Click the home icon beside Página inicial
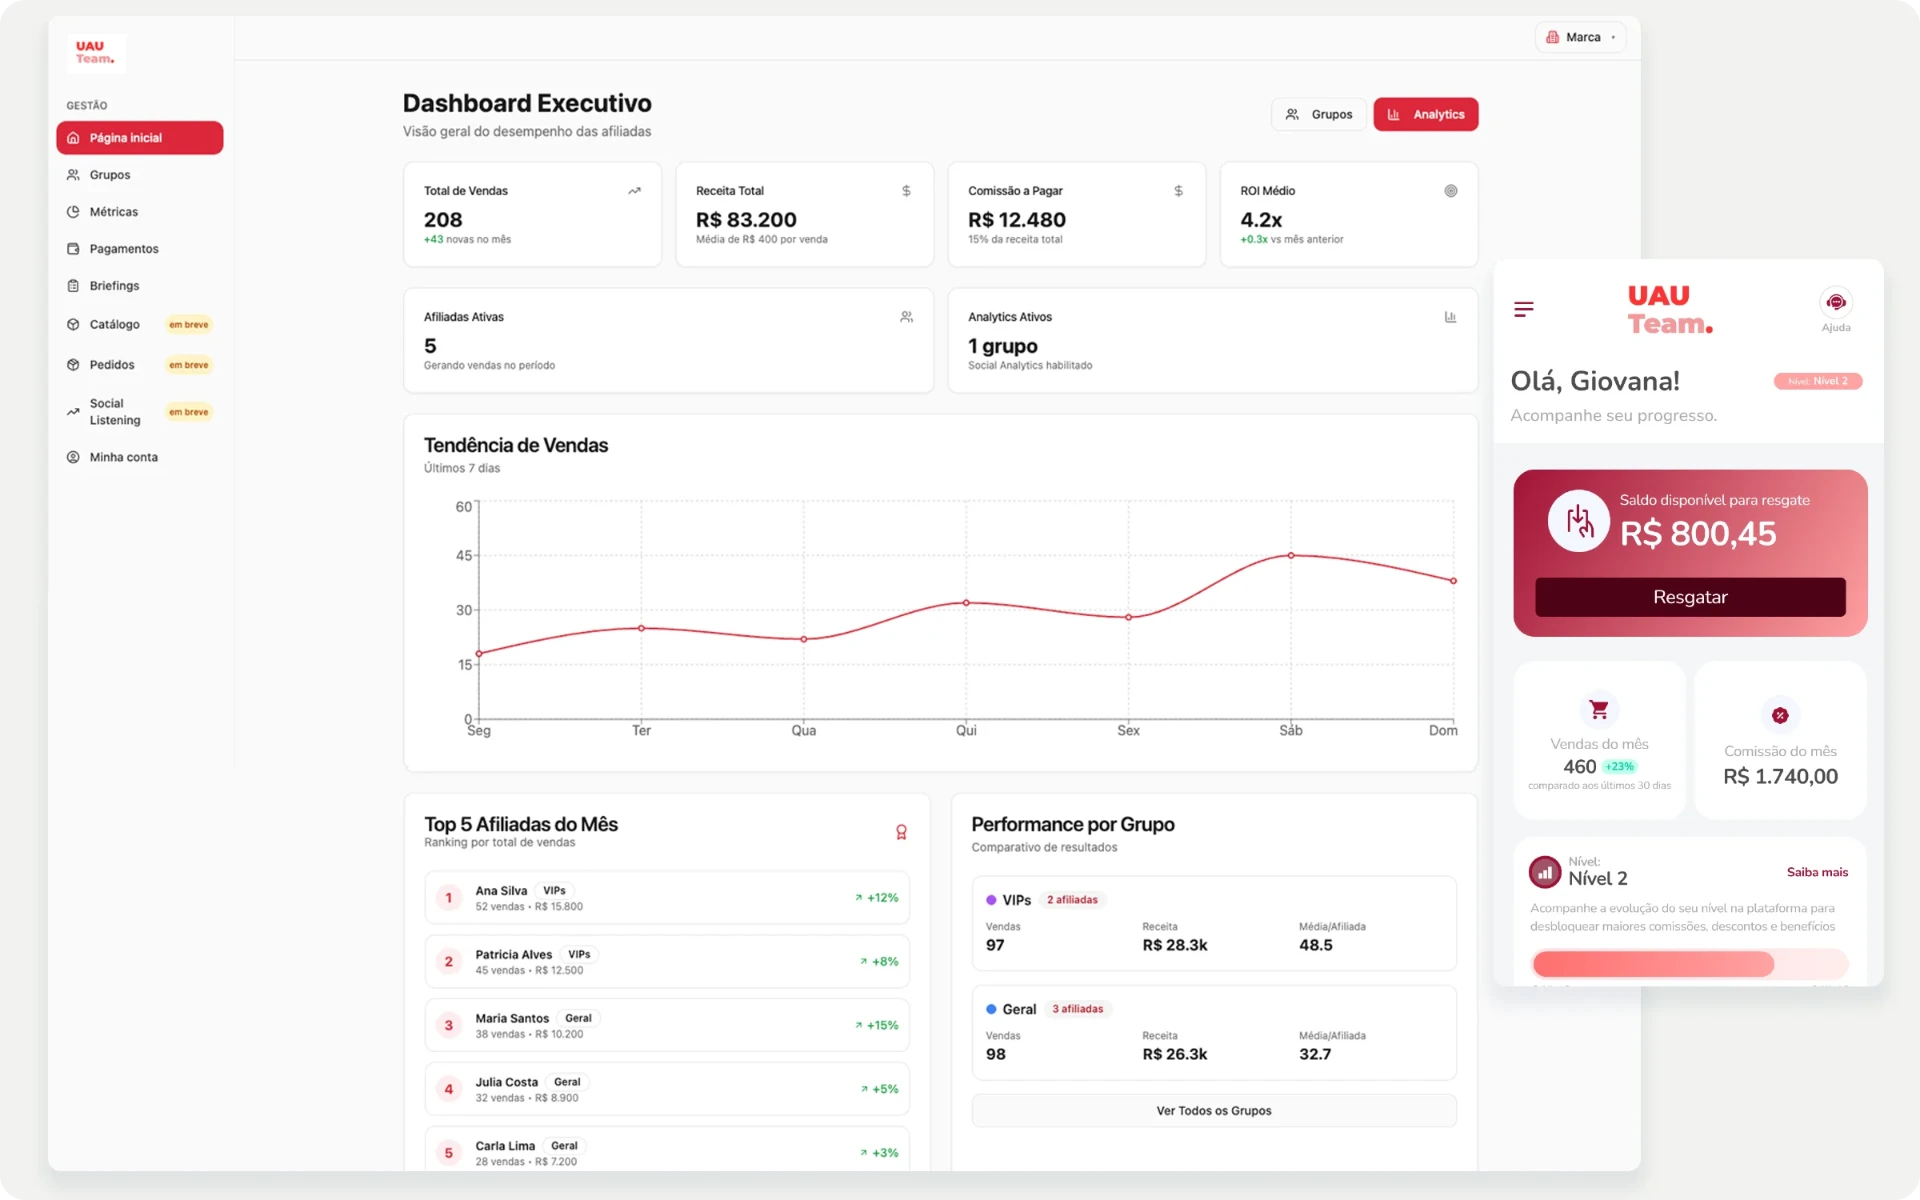Screen dimensions: 1920x1200 tap(73, 138)
